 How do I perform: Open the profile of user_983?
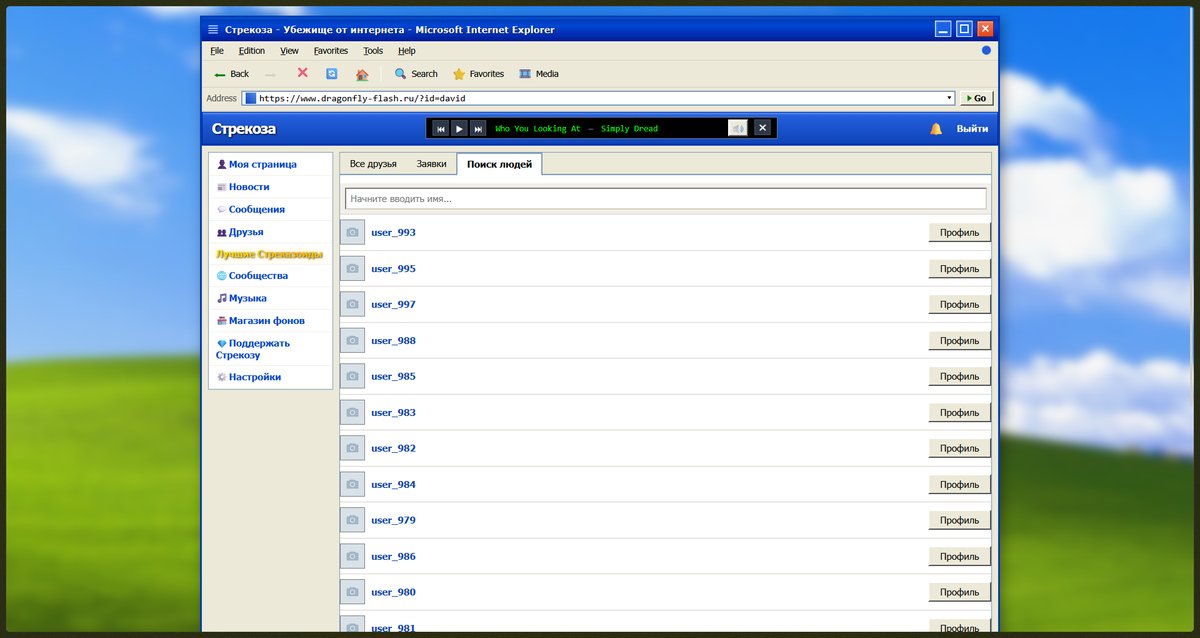(x=960, y=413)
